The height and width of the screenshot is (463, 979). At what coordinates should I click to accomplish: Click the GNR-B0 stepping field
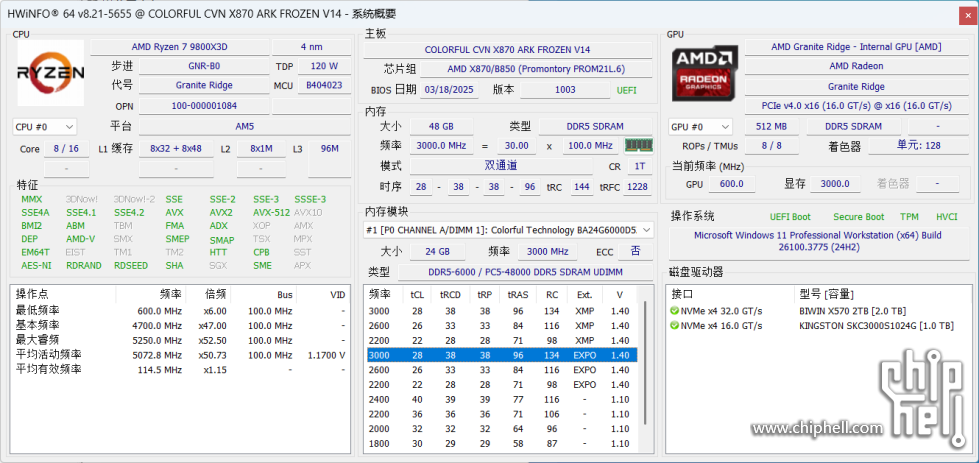[204, 66]
